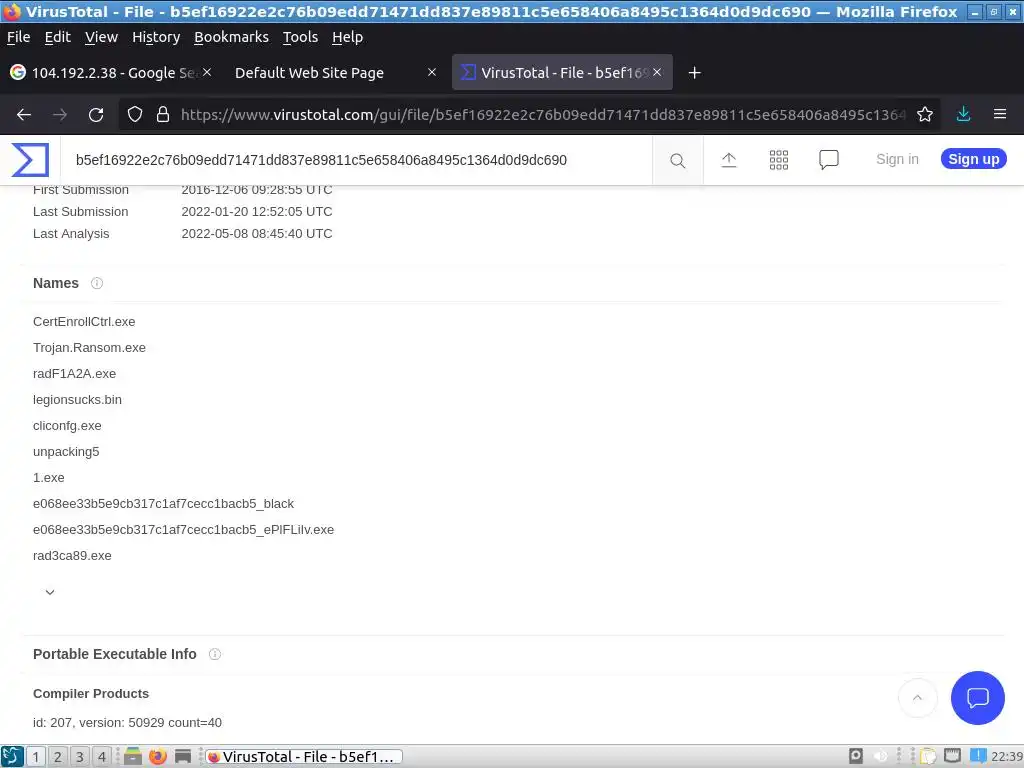Screen dimensions: 1024x768
Task: Switch to workspace 3 in the pager
Action: click(x=80, y=756)
